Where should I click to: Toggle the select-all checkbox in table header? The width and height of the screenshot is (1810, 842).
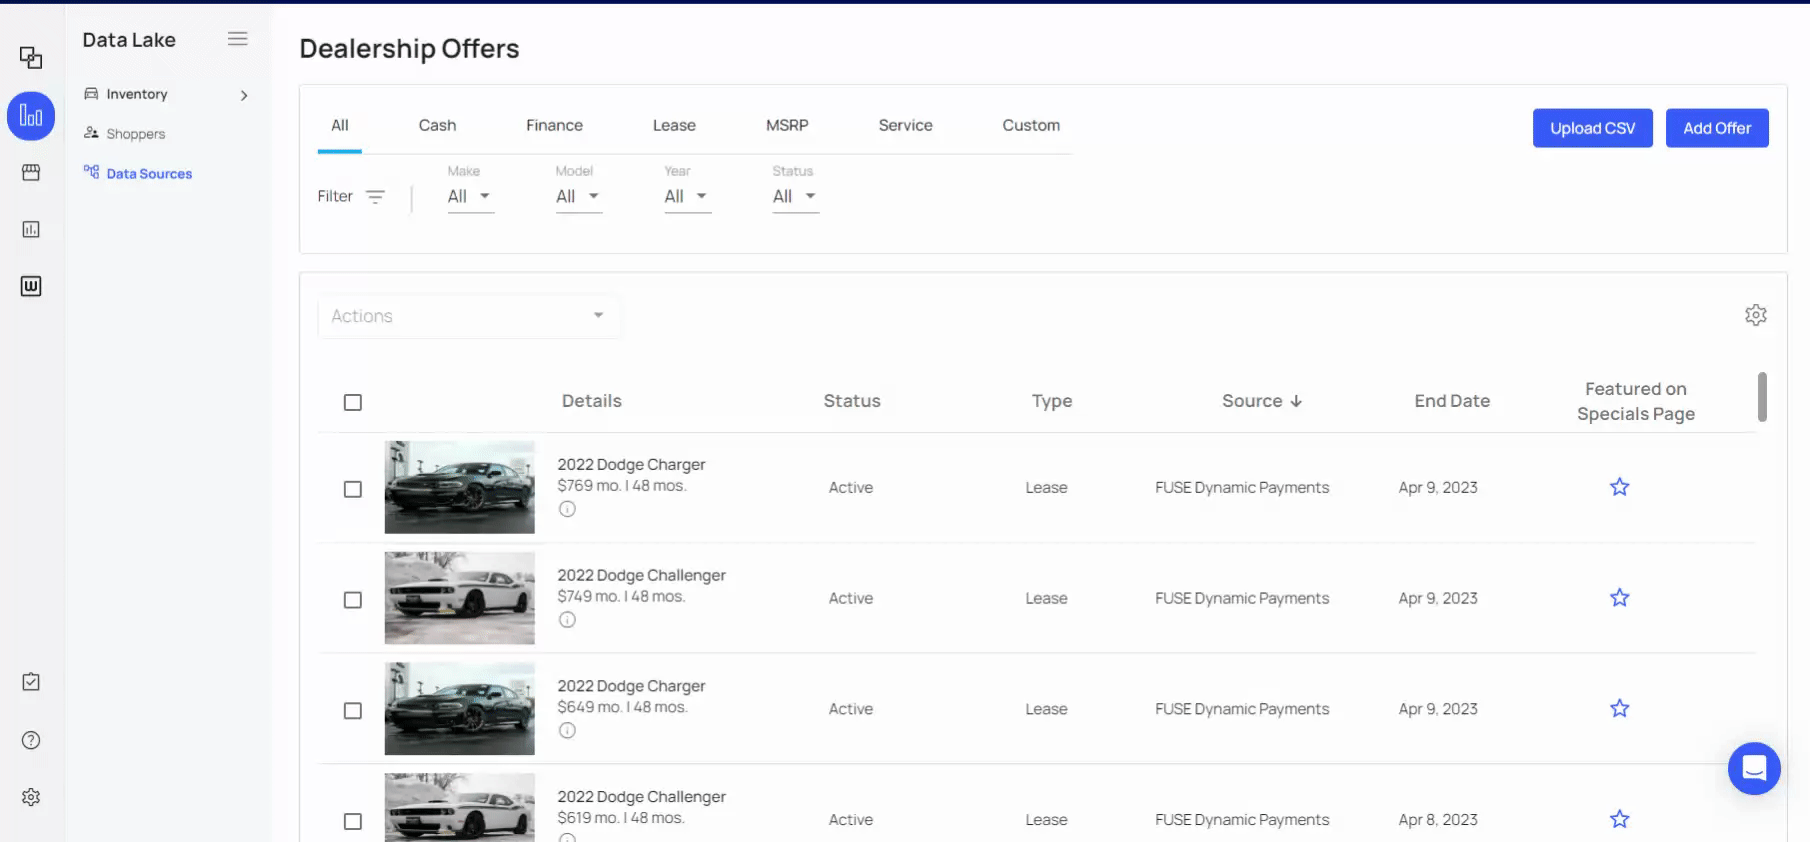point(353,402)
